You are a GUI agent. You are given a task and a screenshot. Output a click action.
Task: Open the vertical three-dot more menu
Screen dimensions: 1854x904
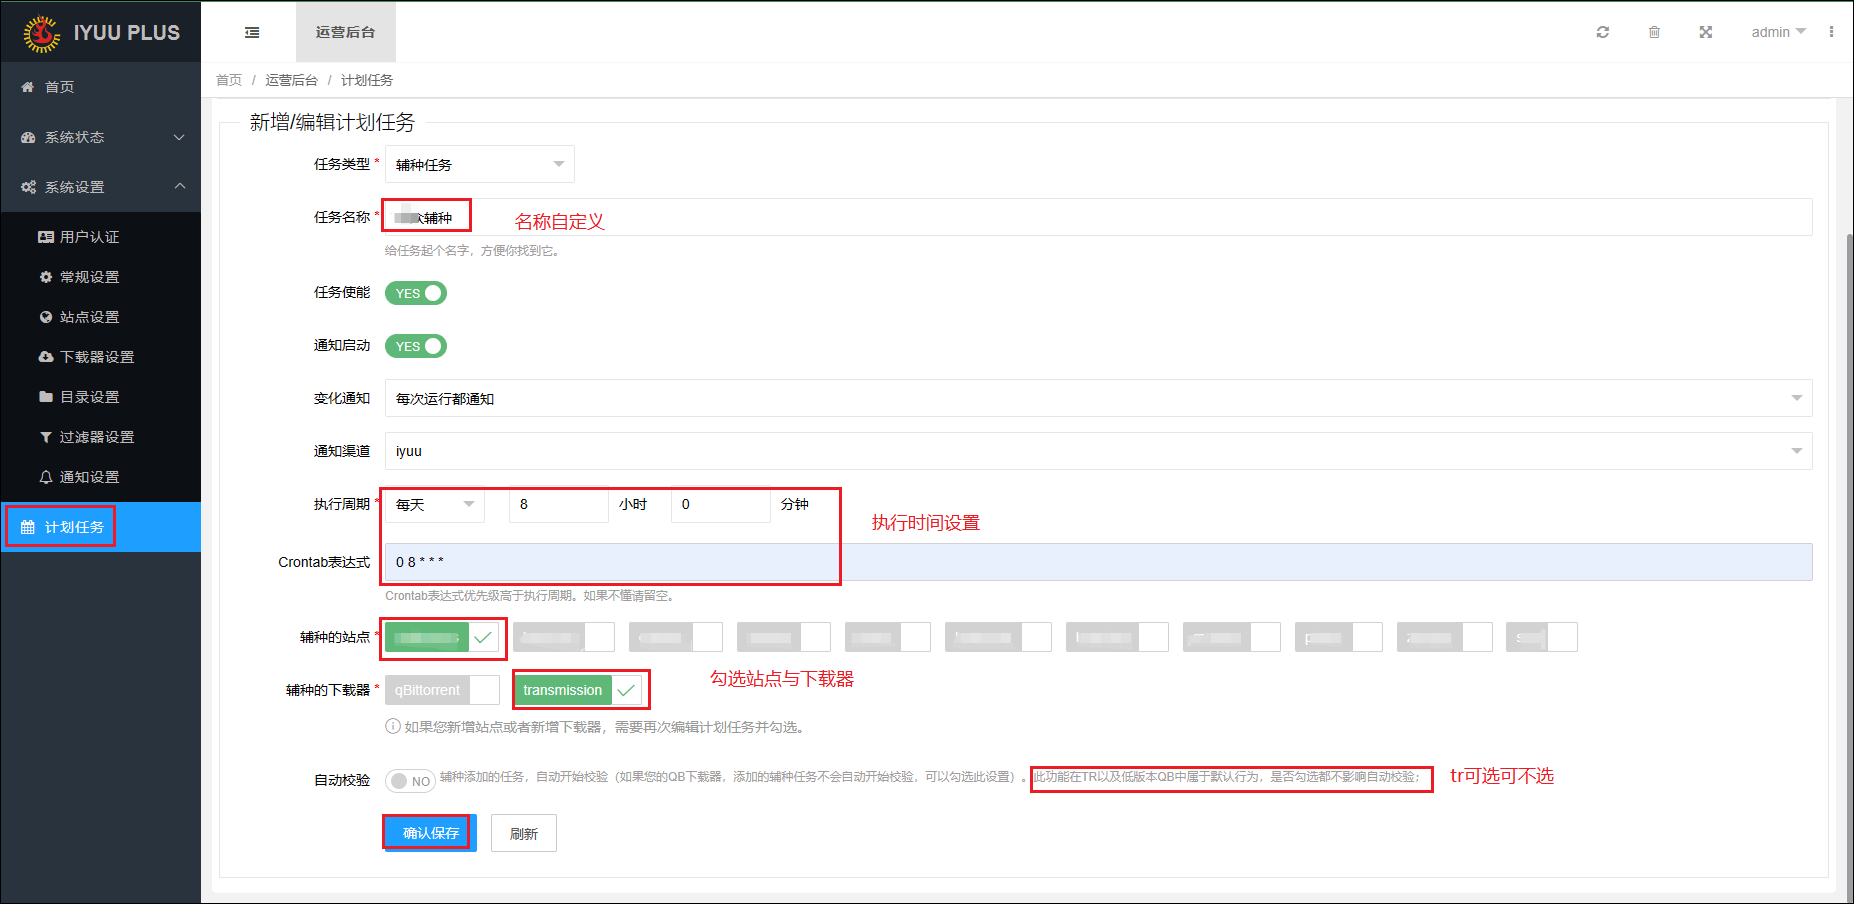pos(1831,32)
